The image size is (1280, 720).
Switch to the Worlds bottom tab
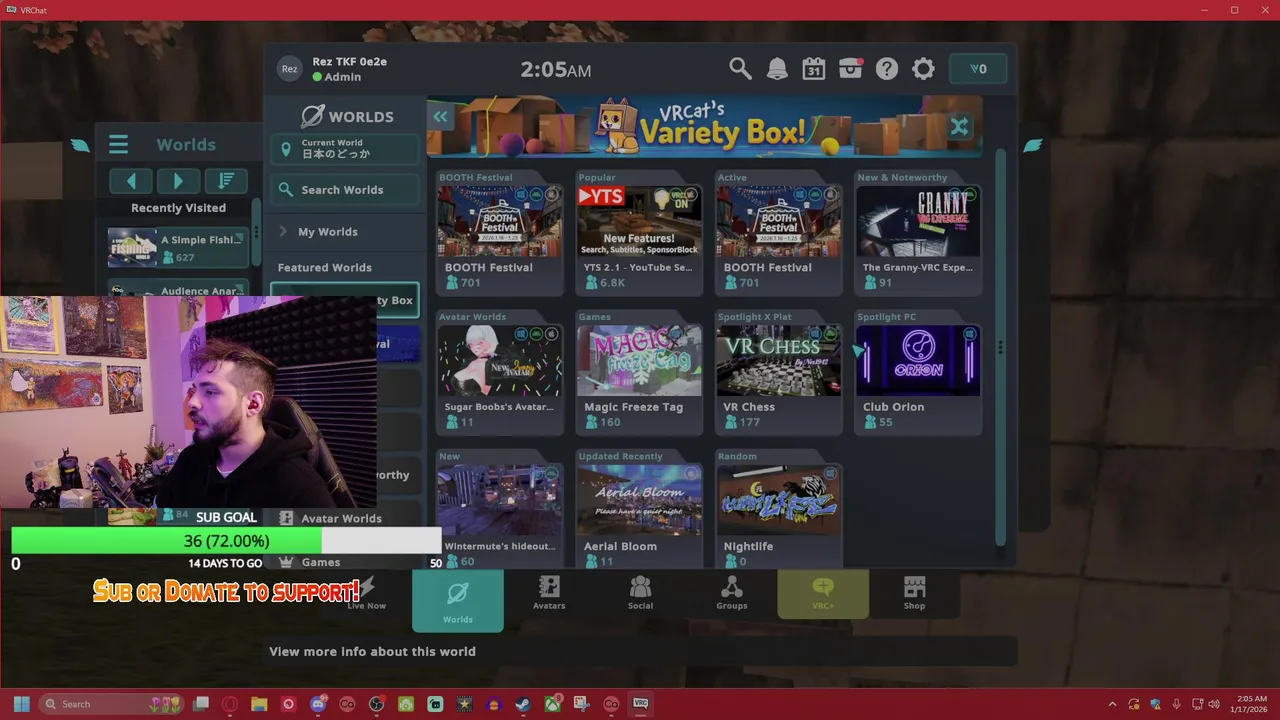click(458, 600)
